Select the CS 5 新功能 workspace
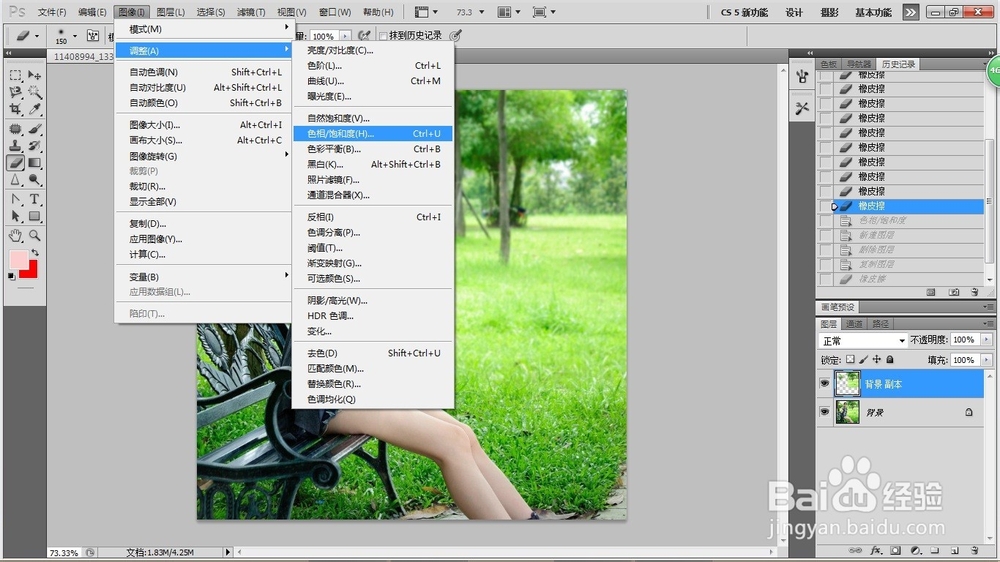 point(744,12)
